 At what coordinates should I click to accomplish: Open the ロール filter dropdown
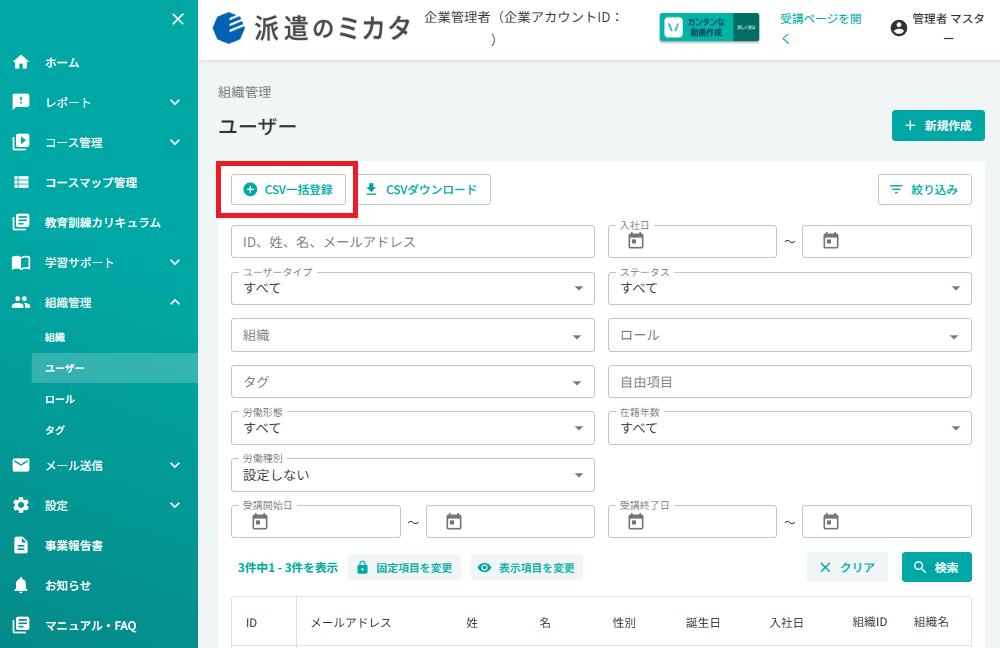click(790, 335)
